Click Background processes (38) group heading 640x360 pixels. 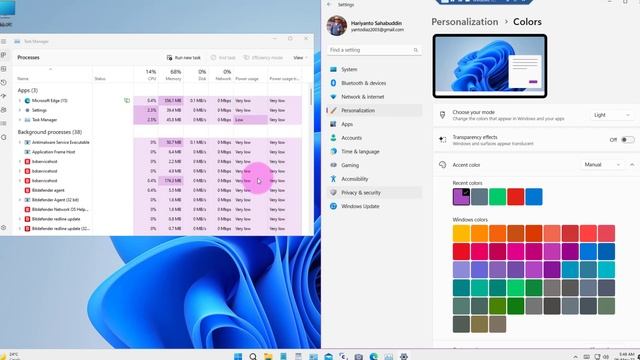(x=49, y=132)
